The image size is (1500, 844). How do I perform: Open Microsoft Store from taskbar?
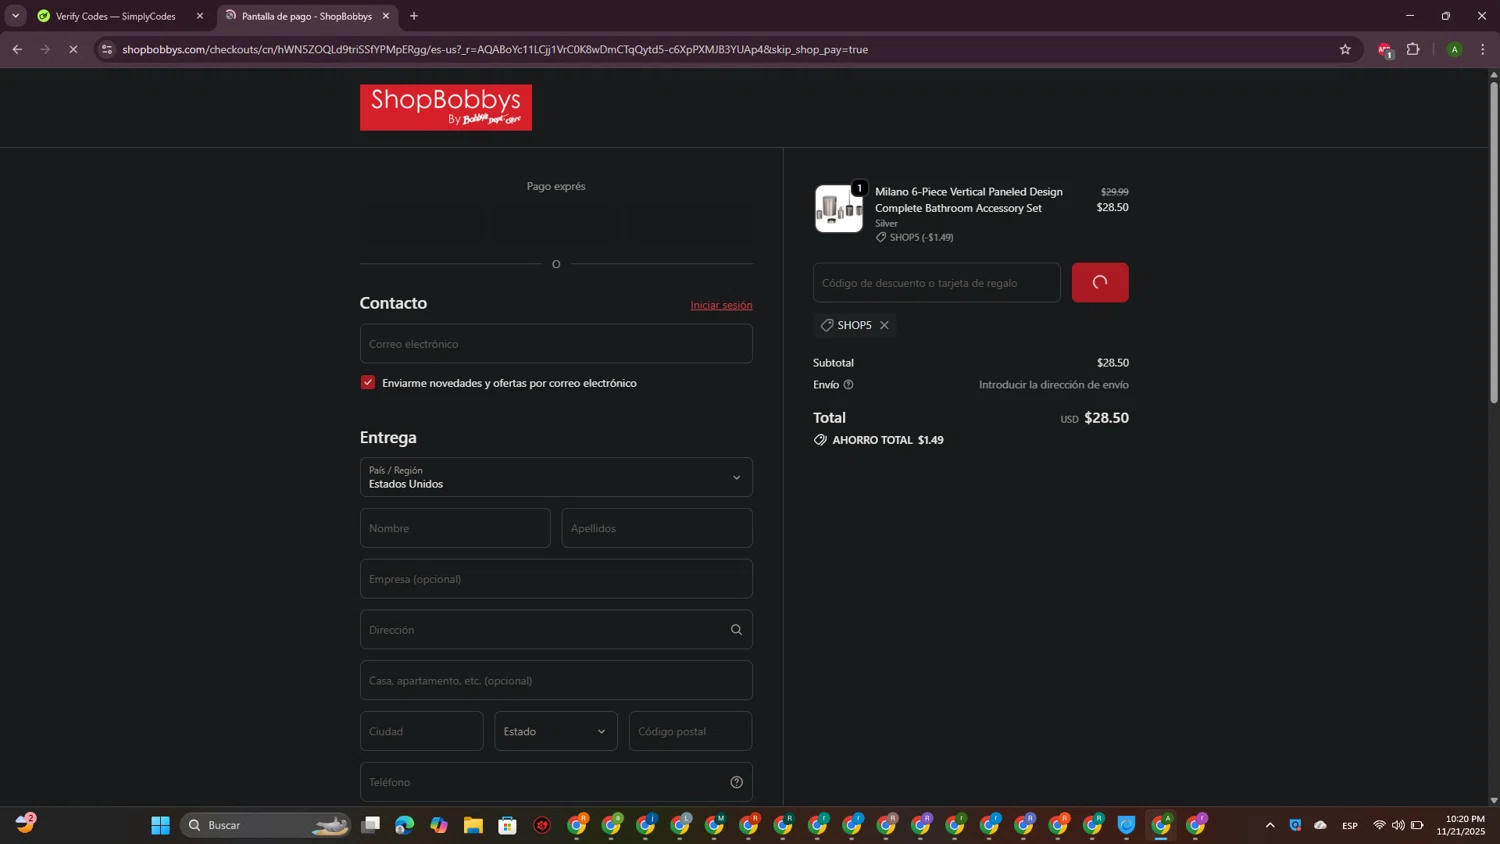508,825
